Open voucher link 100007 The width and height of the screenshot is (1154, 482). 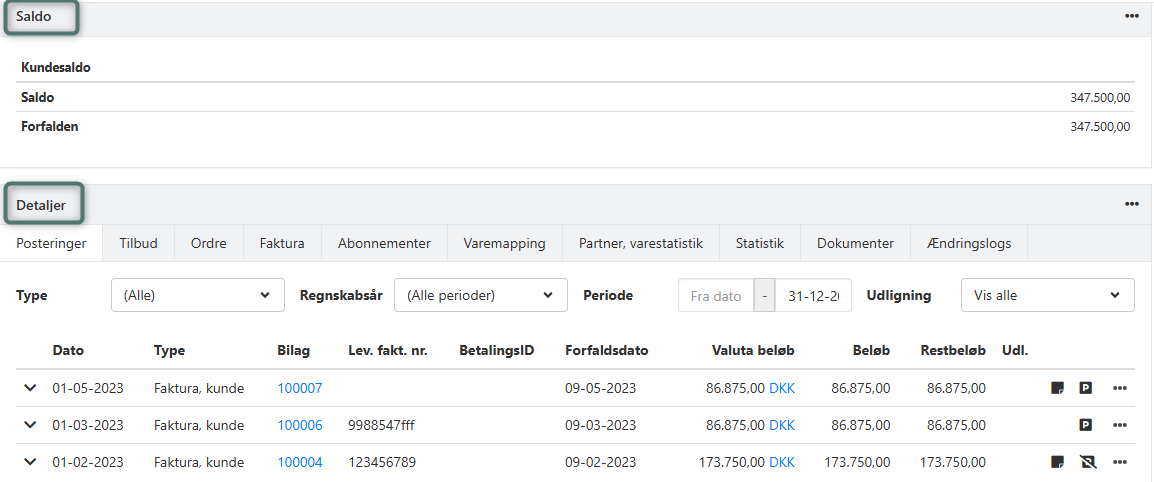[x=300, y=388]
